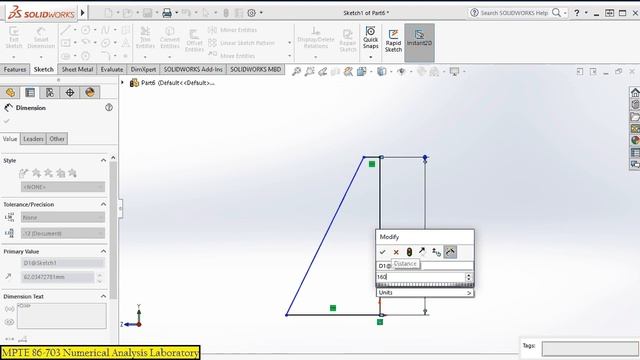Switch to the Sheet Metal tab

point(78,69)
